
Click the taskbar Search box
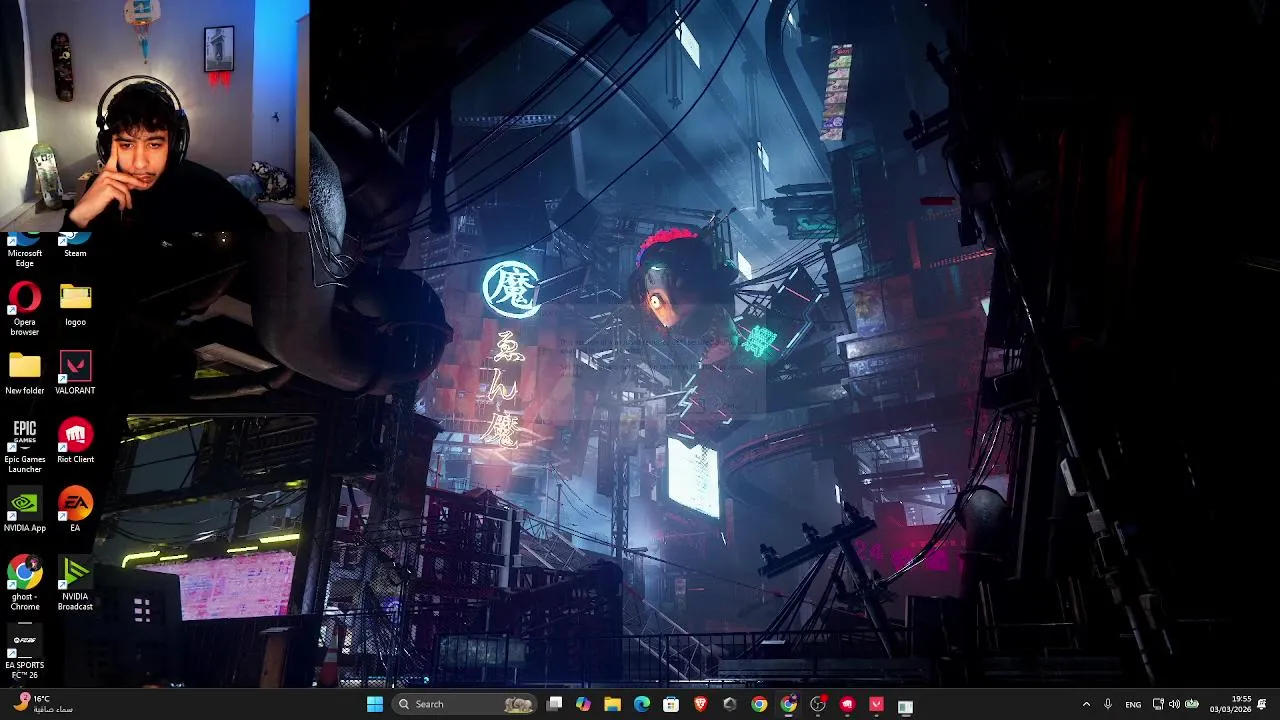pos(465,705)
